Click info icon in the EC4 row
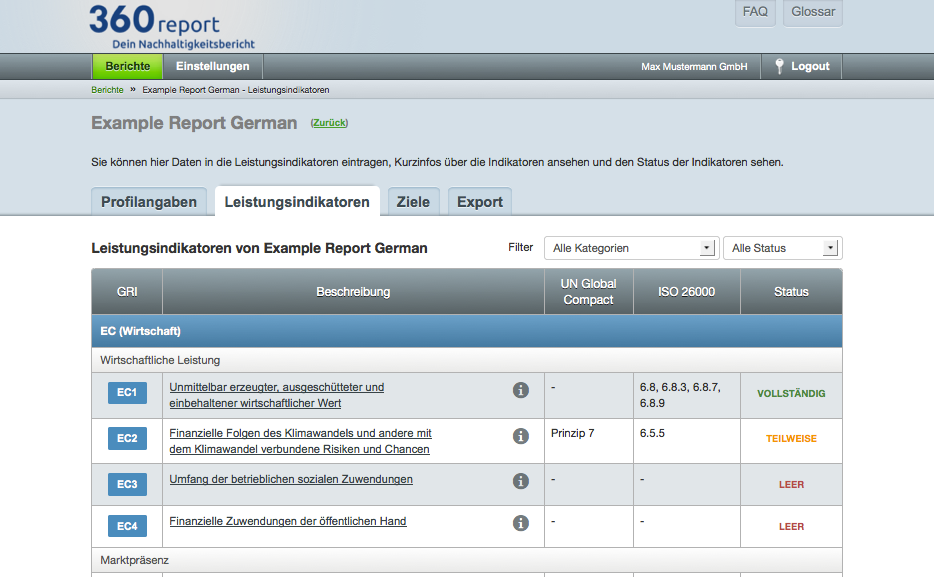 click(520, 523)
